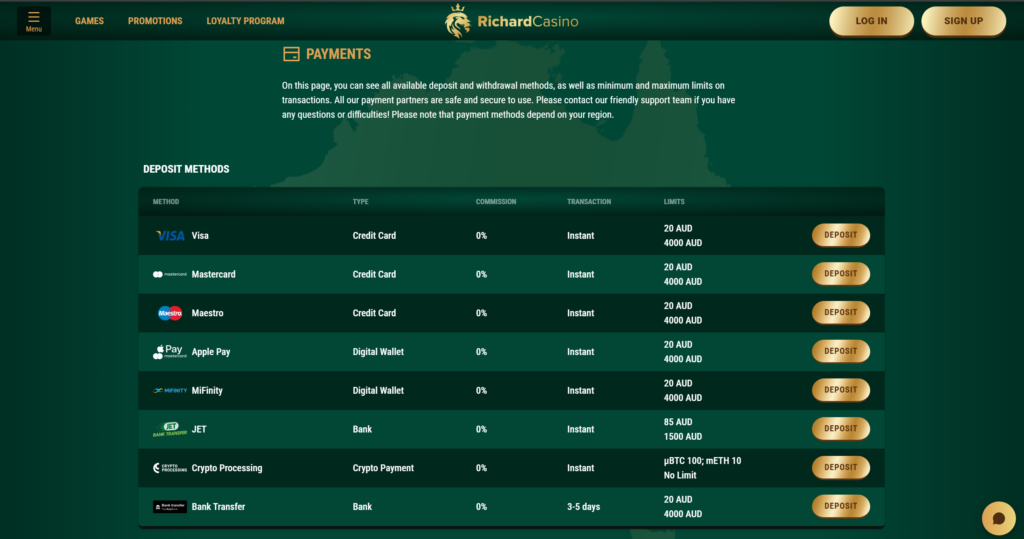Click Deposit button for Maestro
Image resolution: width=1024 pixels, height=539 pixels.
pyautogui.click(x=840, y=312)
